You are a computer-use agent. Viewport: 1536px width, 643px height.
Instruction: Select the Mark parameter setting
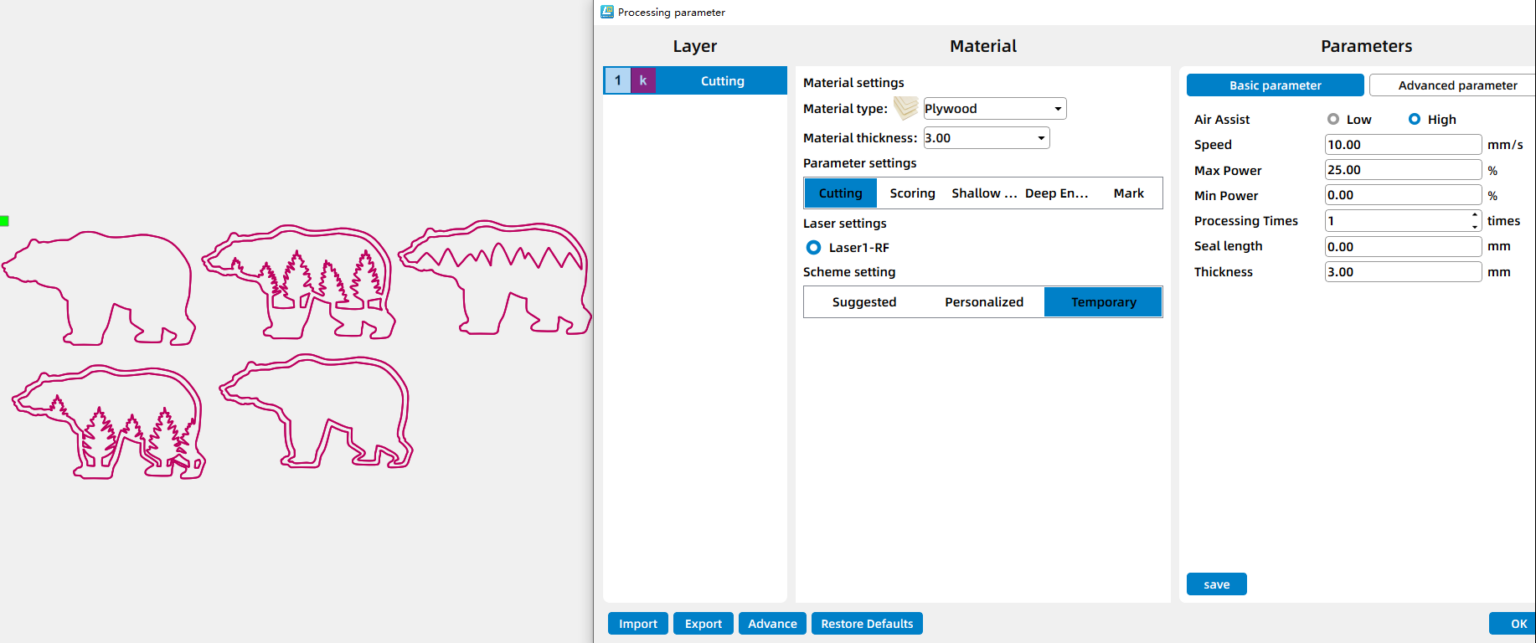point(1128,193)
